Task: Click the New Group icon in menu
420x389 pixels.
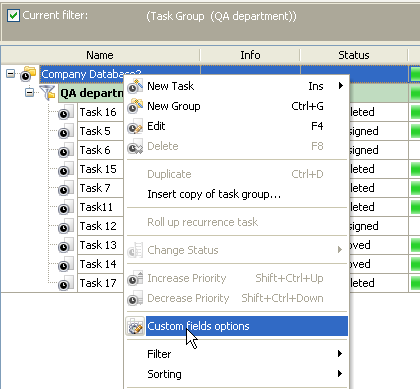Action: coord(135,106)
